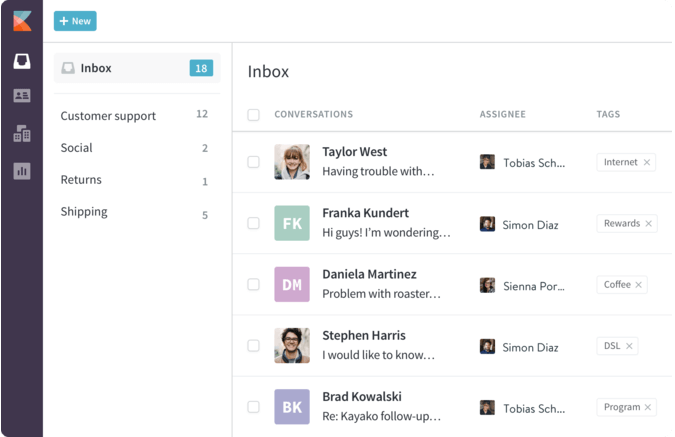
Task: Open the inbox icon in sidebar
Action: (x=21, y=62)
